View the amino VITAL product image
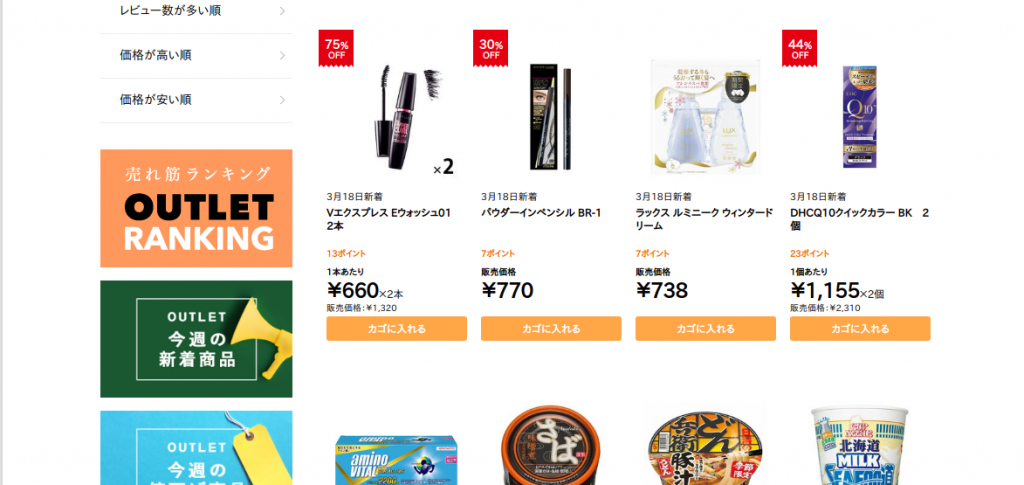 coord(396,459)
